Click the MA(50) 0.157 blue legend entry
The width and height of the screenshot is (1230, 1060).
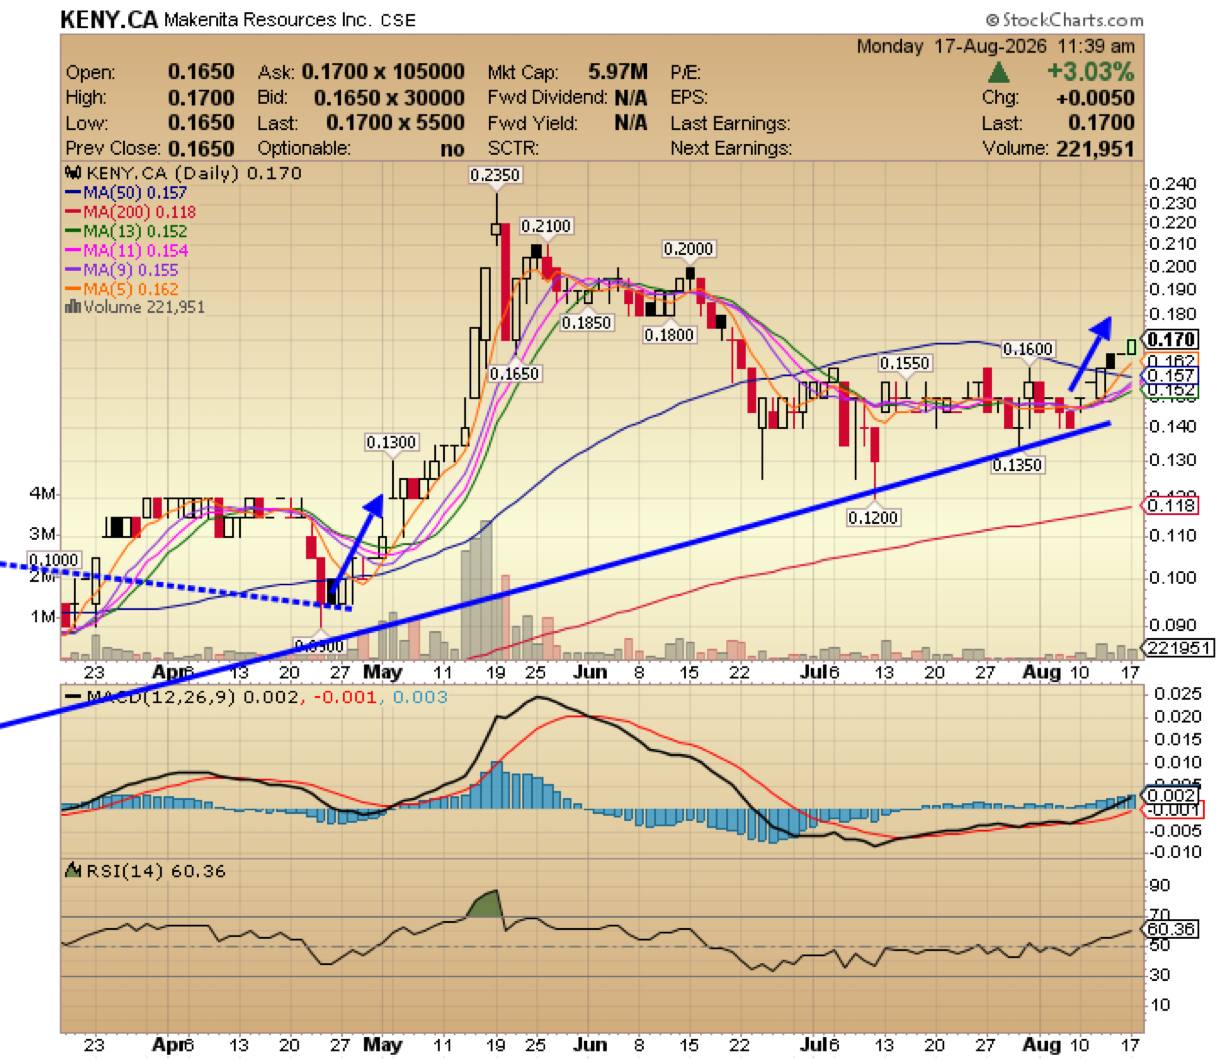125,192
